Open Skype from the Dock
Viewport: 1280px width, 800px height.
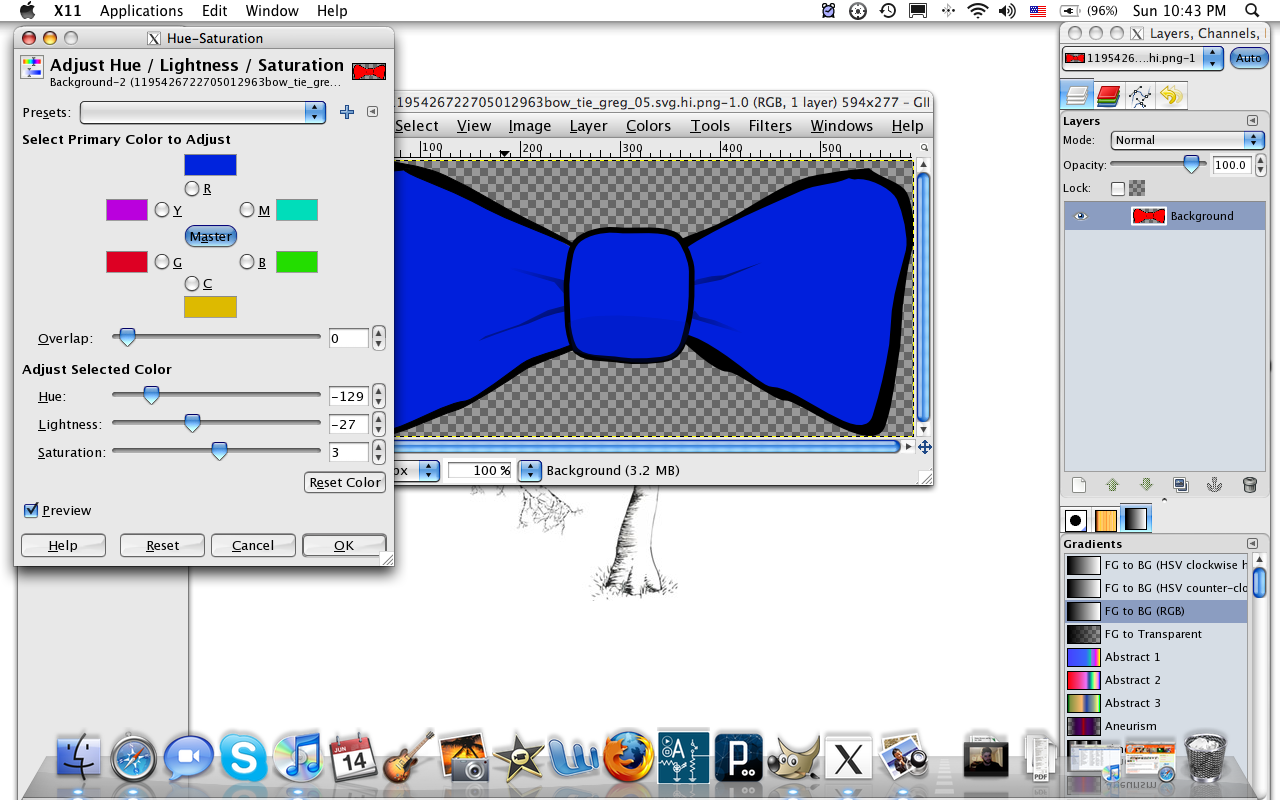tap(243, 757)
